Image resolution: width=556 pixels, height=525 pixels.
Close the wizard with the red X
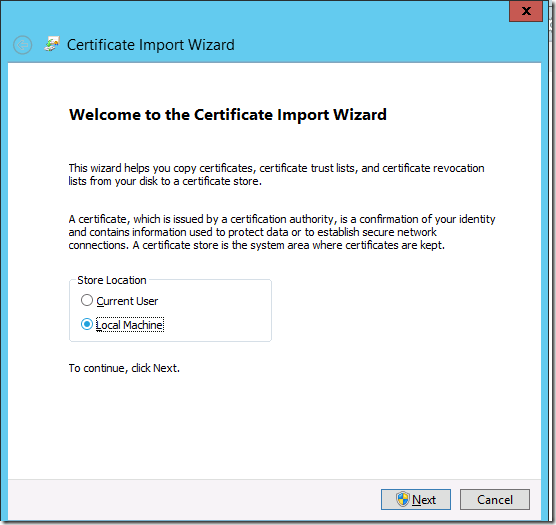click(526, 11)
